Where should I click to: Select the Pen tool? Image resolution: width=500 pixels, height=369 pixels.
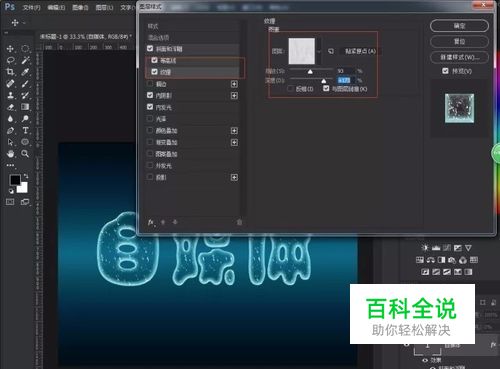(x=10, y=130)
